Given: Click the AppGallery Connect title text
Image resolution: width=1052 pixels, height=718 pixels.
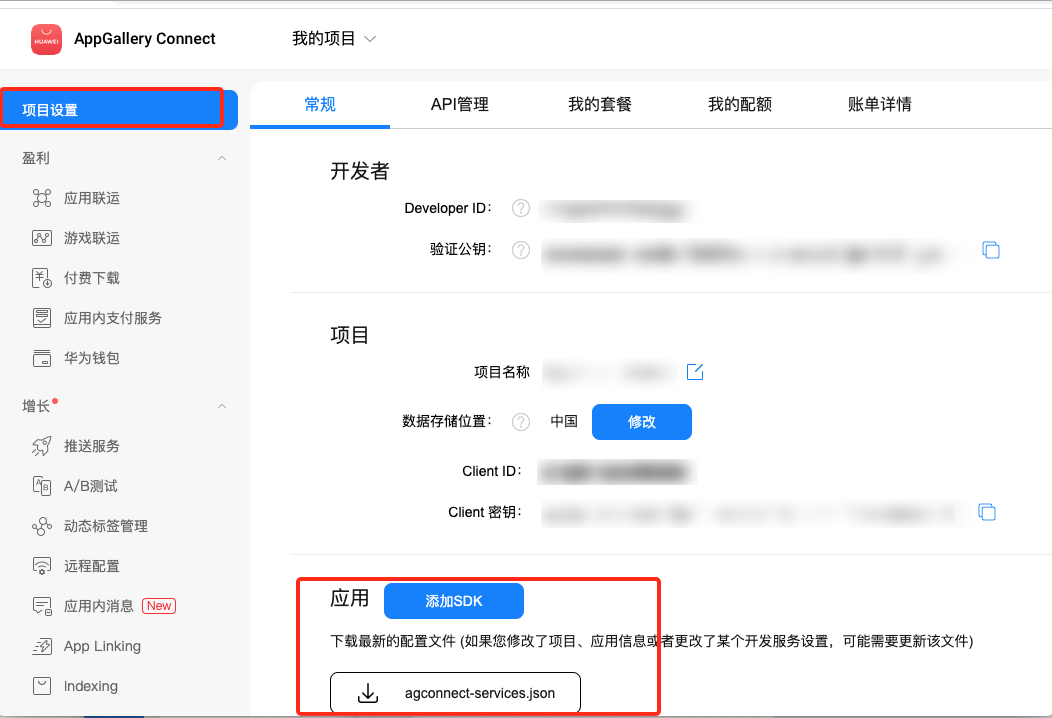Looking at the screenshot, I should (x=145, y=39).
